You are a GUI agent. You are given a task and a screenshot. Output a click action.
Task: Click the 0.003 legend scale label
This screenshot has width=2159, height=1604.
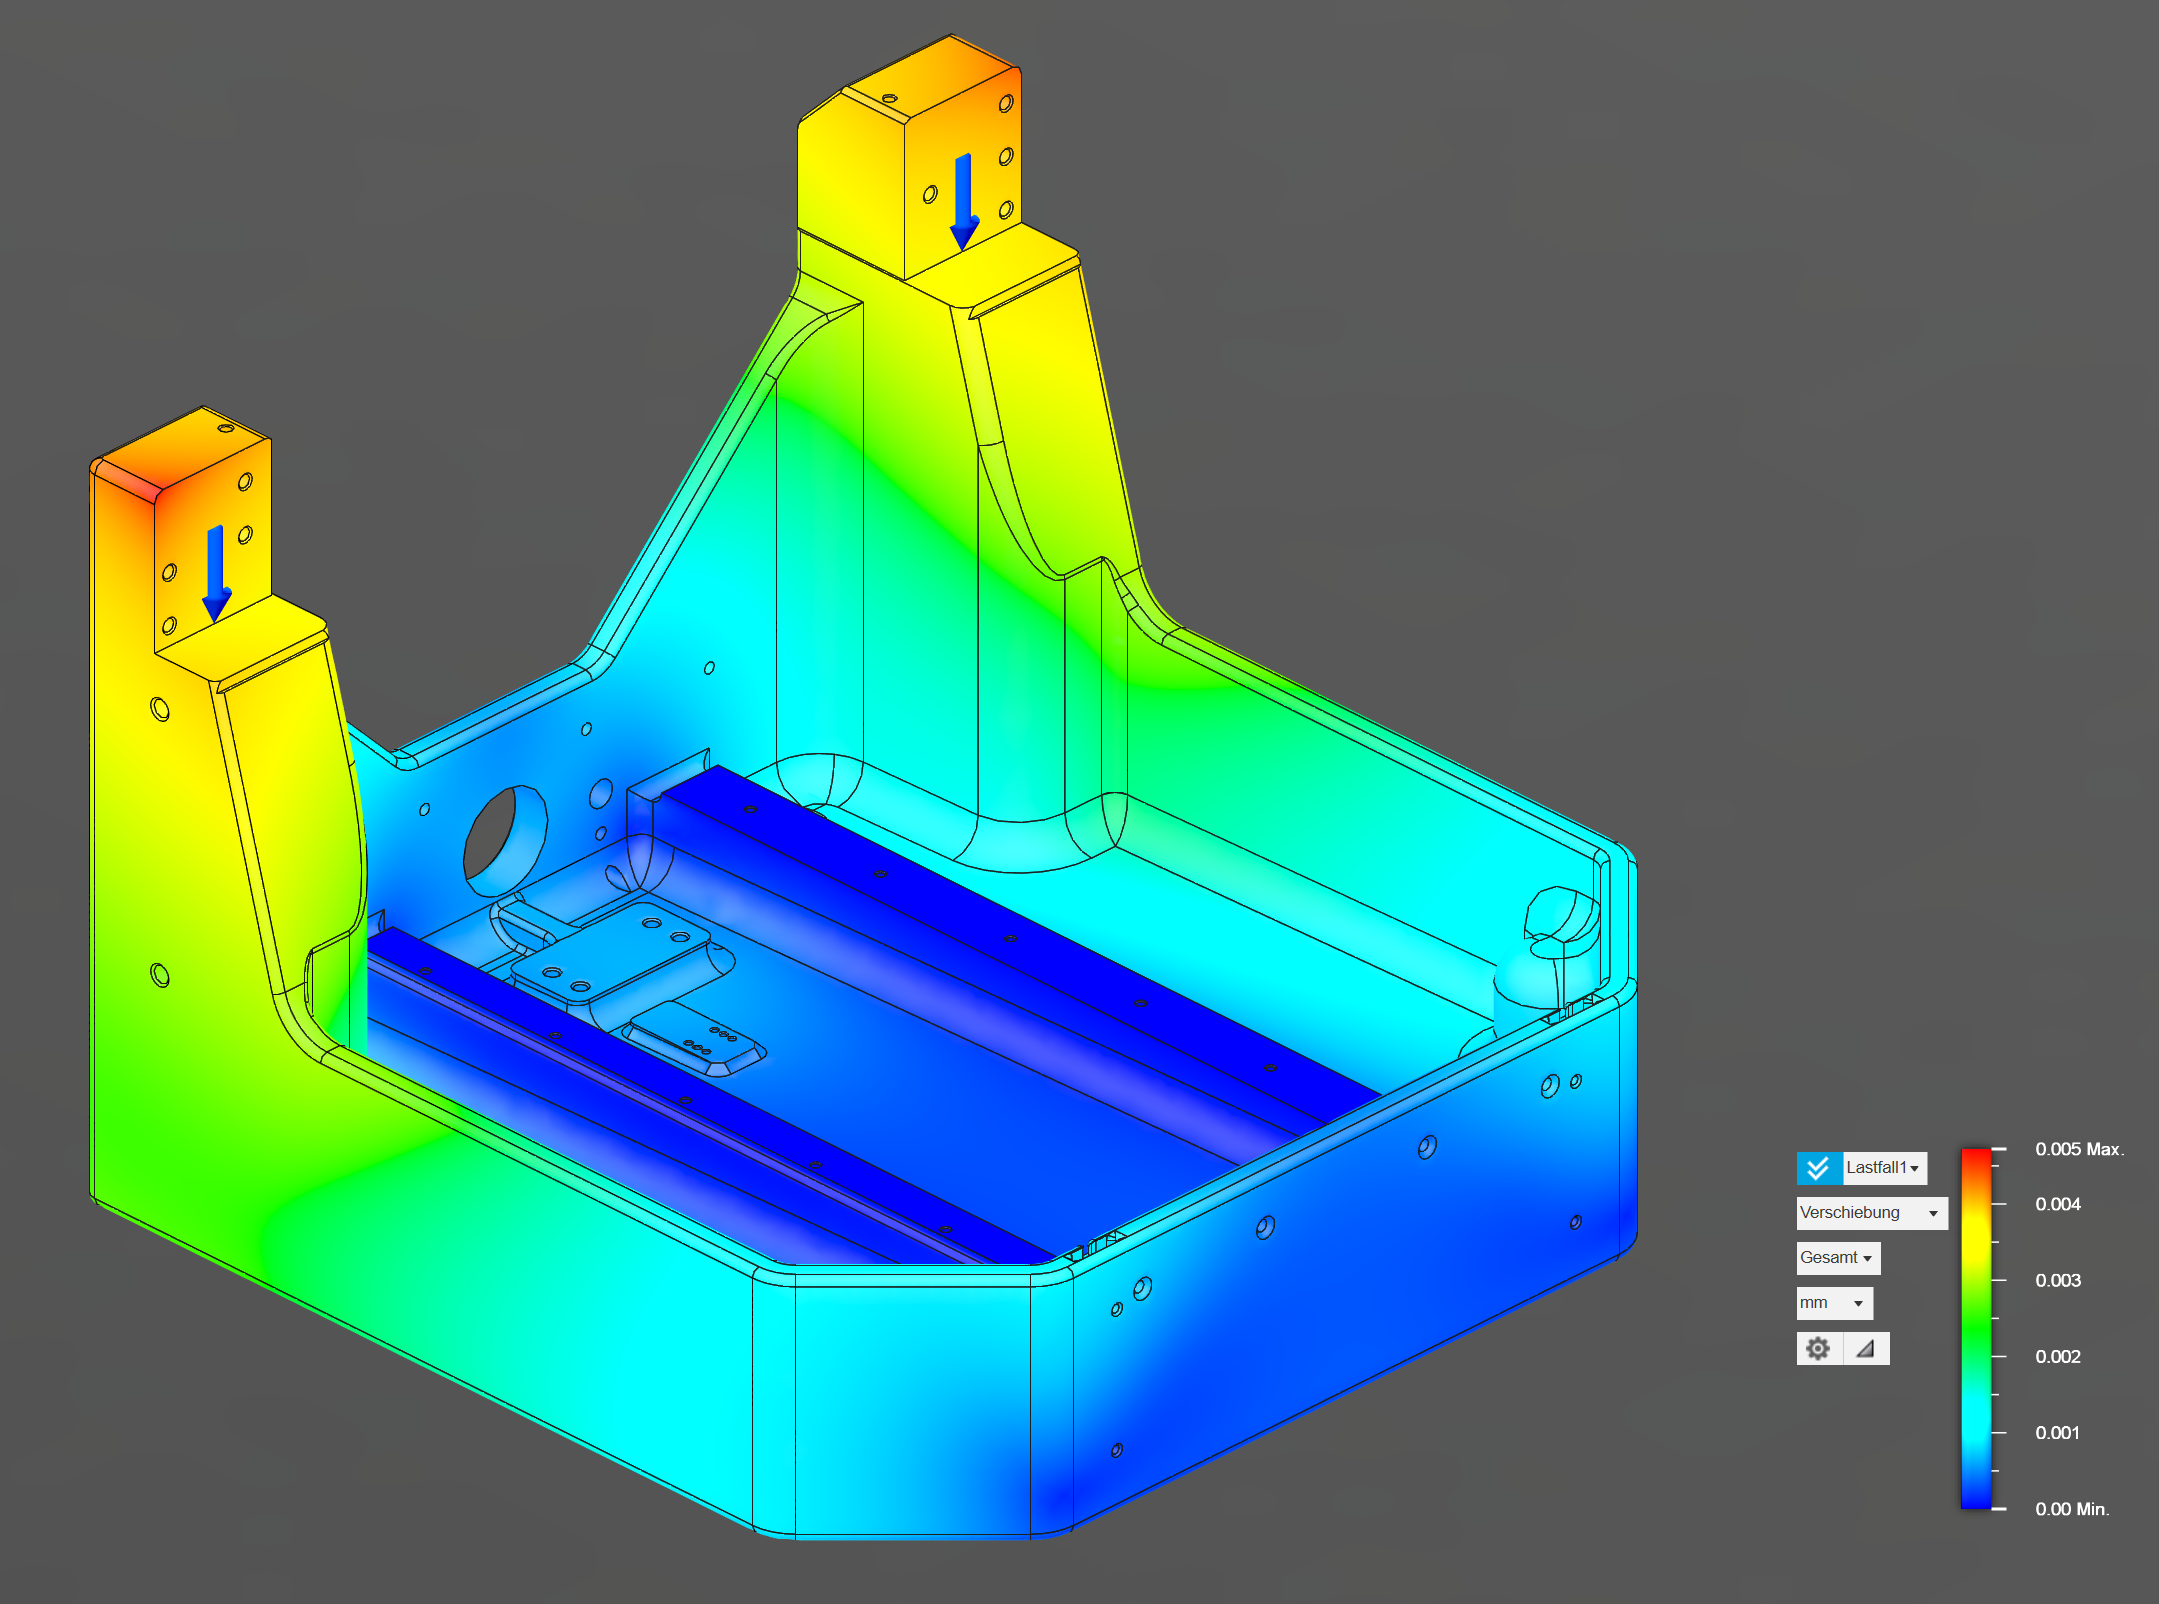[x=2057, y=1281]
